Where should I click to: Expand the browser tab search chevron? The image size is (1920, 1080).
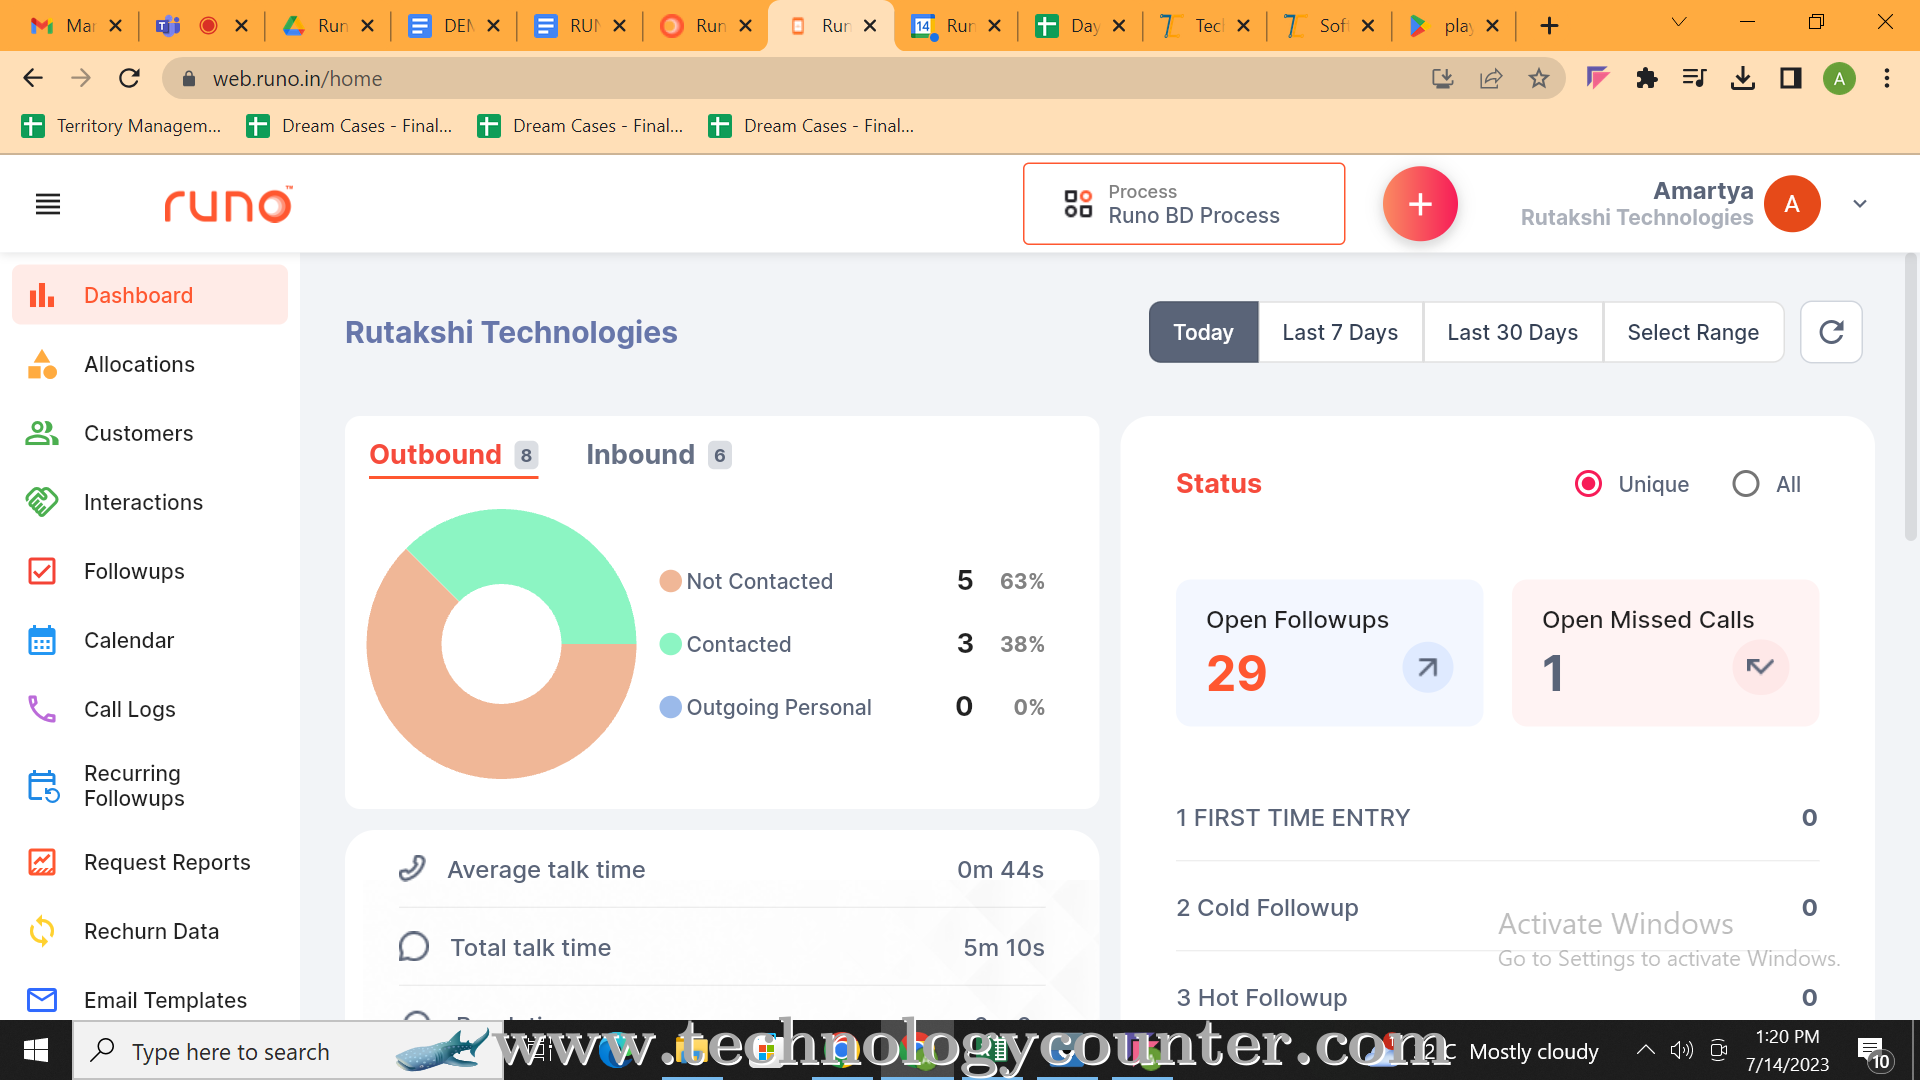point(1679,22)
